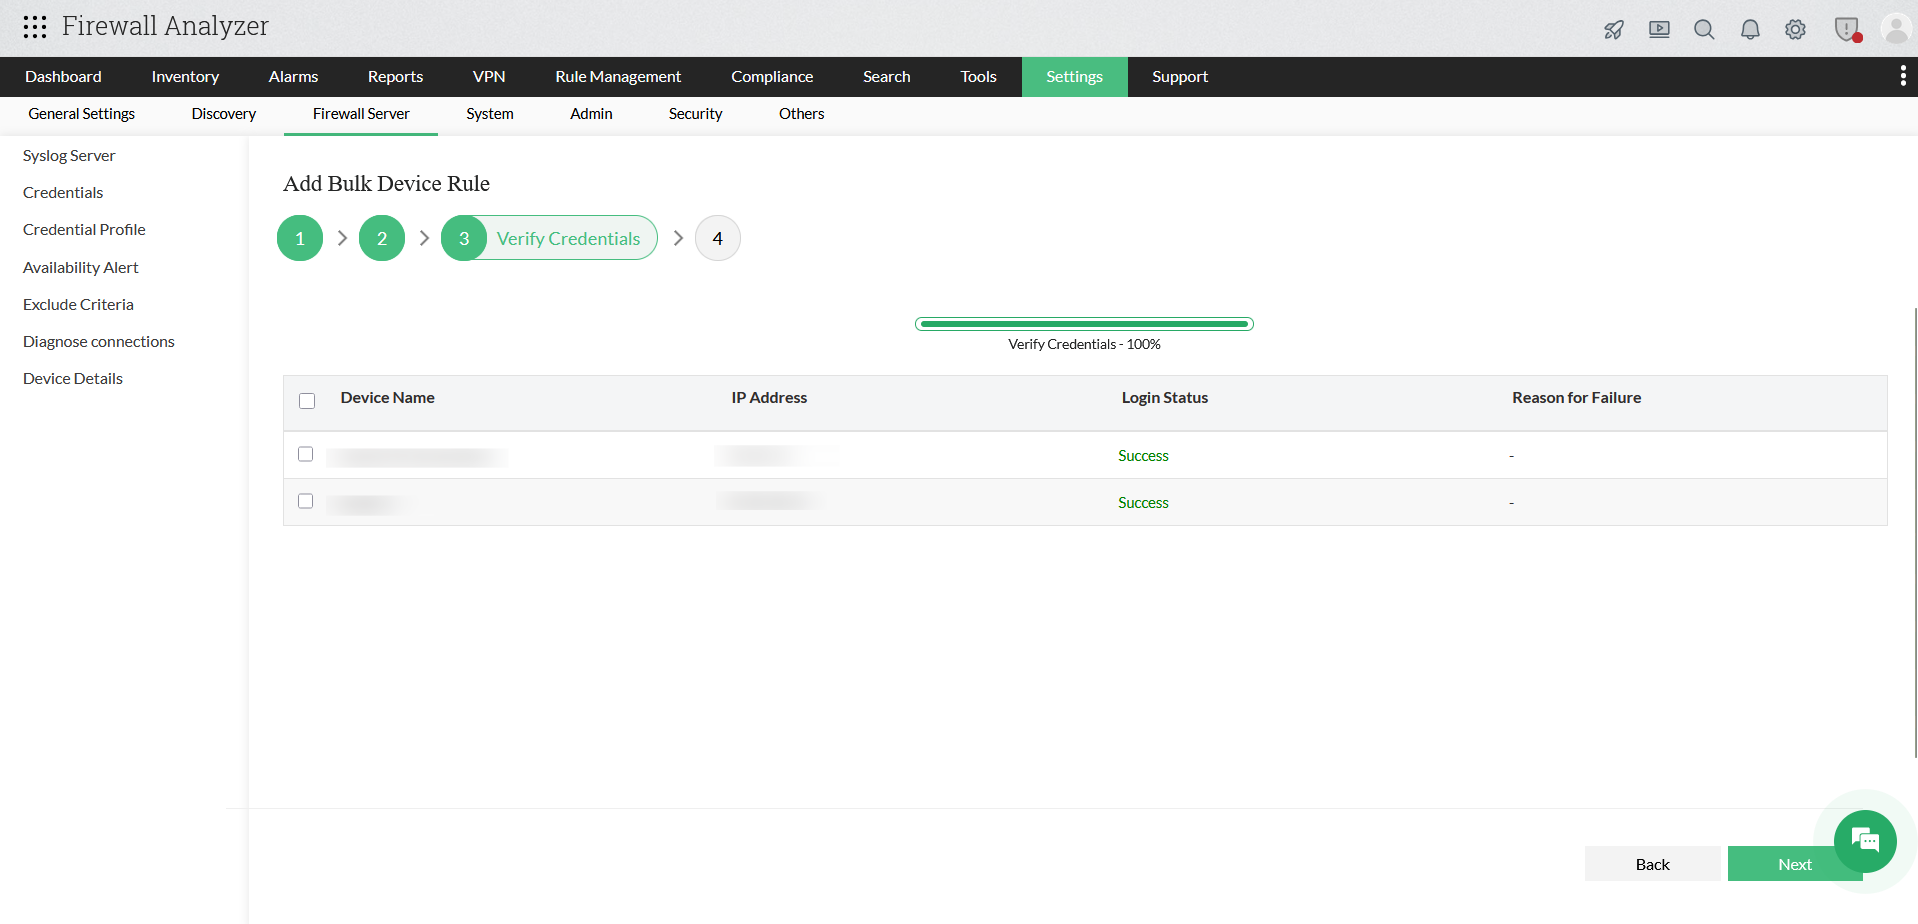1918x924 pixels.
Task: Tick the select-all devices checkbox
Action: [307, 401]
